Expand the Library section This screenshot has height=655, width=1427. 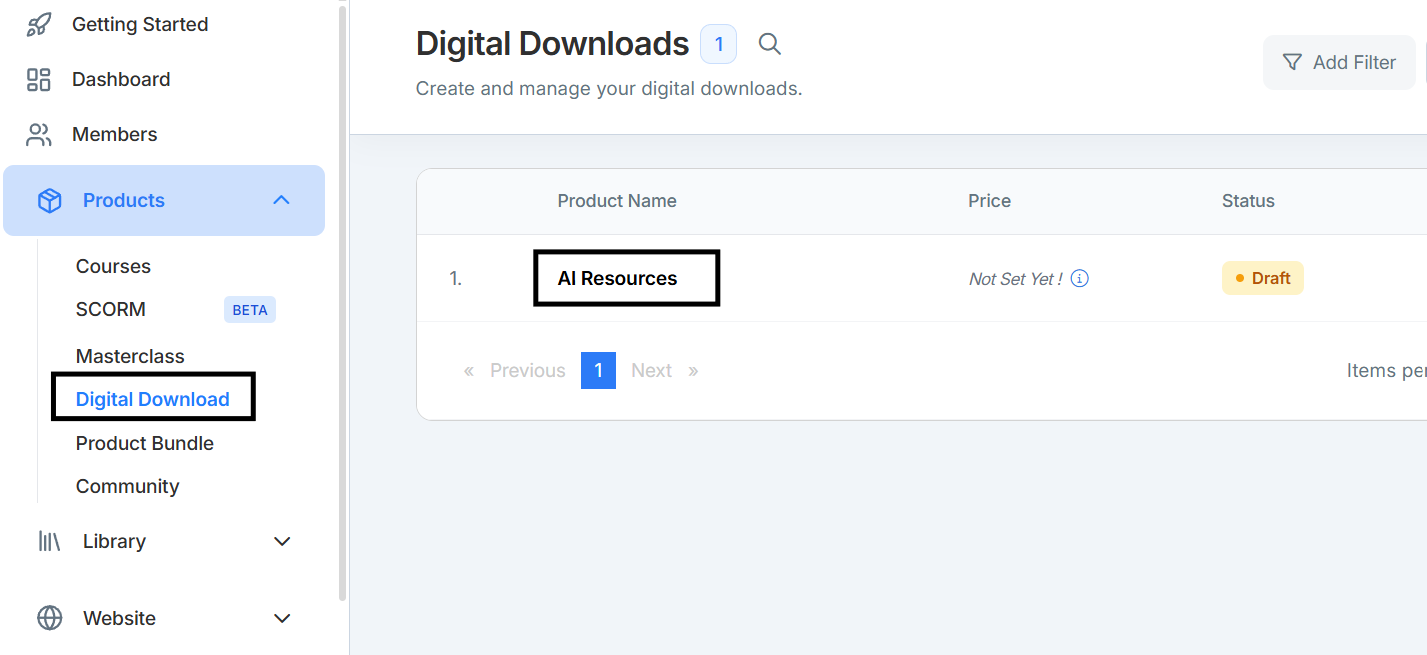282,541
